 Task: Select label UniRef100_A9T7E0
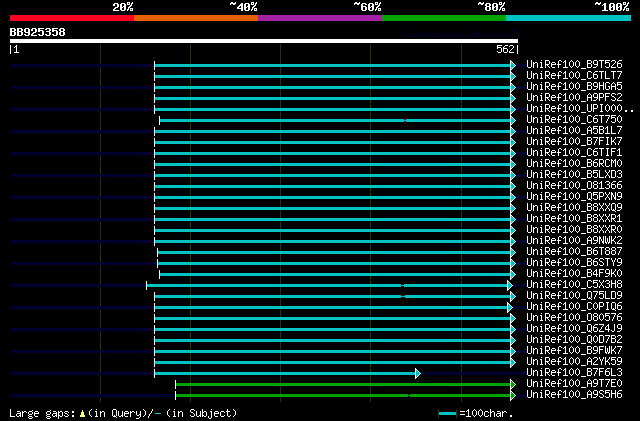[574, 384]
